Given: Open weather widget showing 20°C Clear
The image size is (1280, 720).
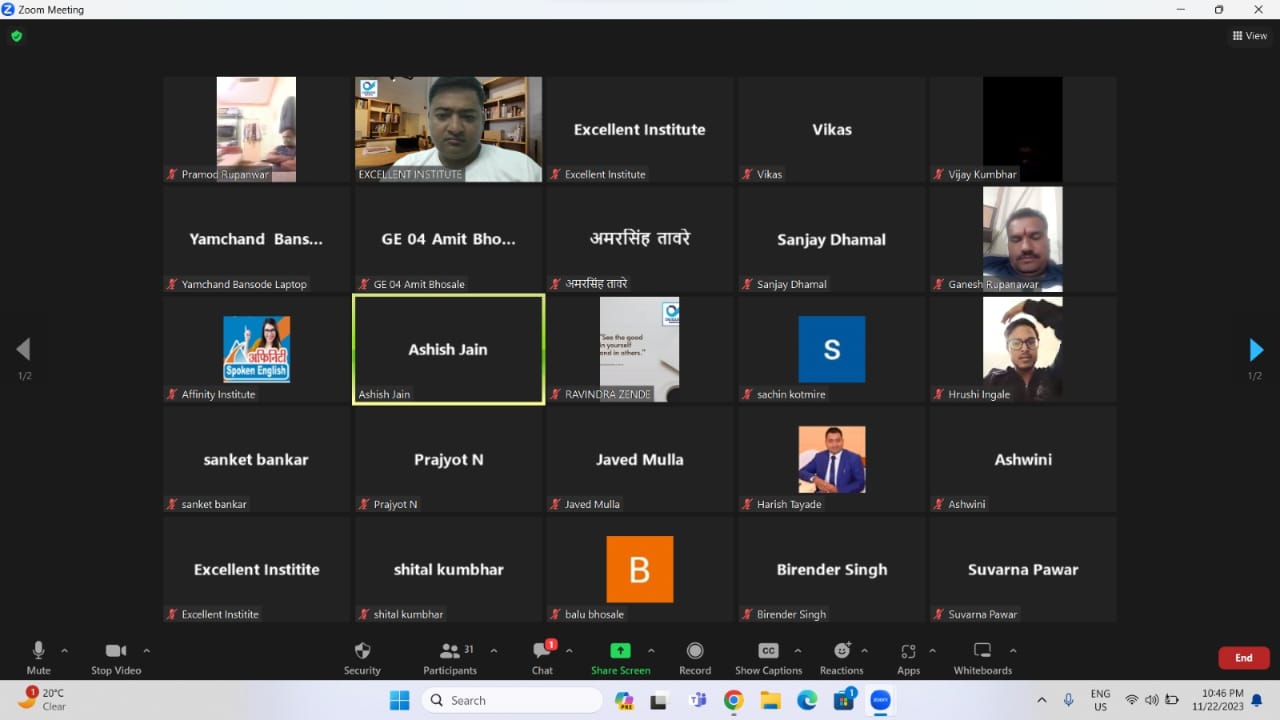Looking at the screenshot, I should 42,699.
